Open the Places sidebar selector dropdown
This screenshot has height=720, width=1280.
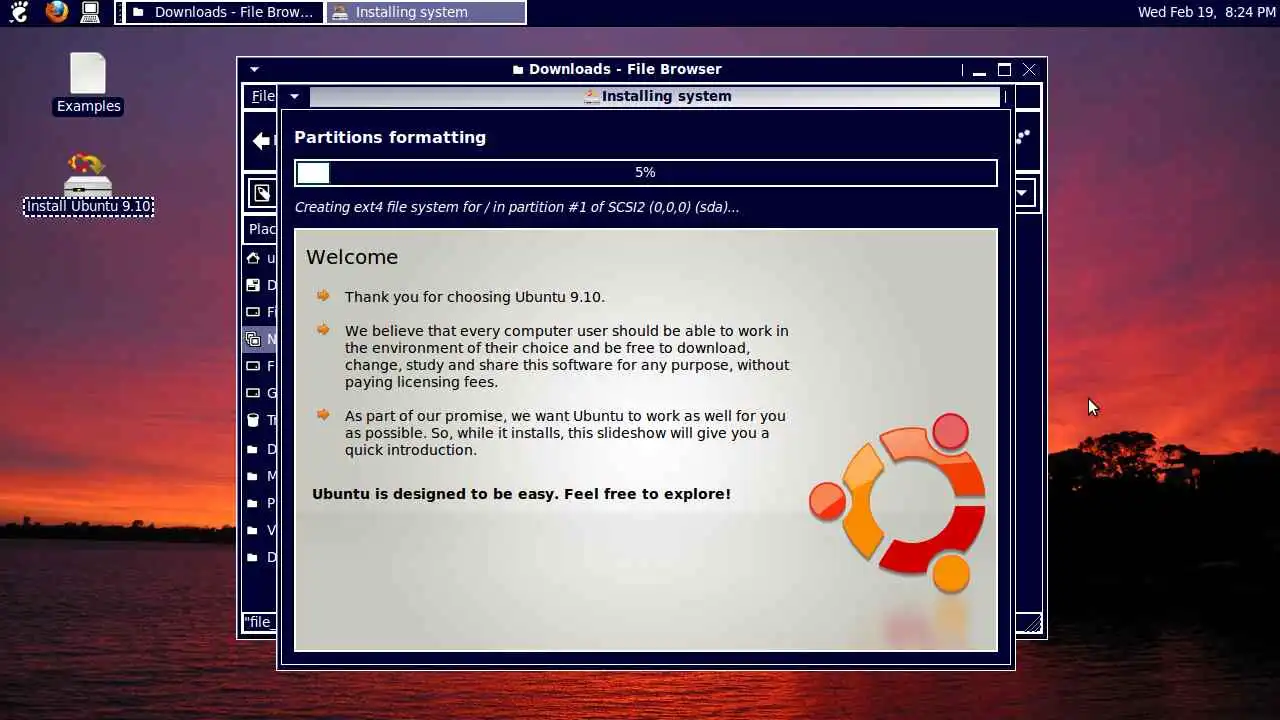261,229
